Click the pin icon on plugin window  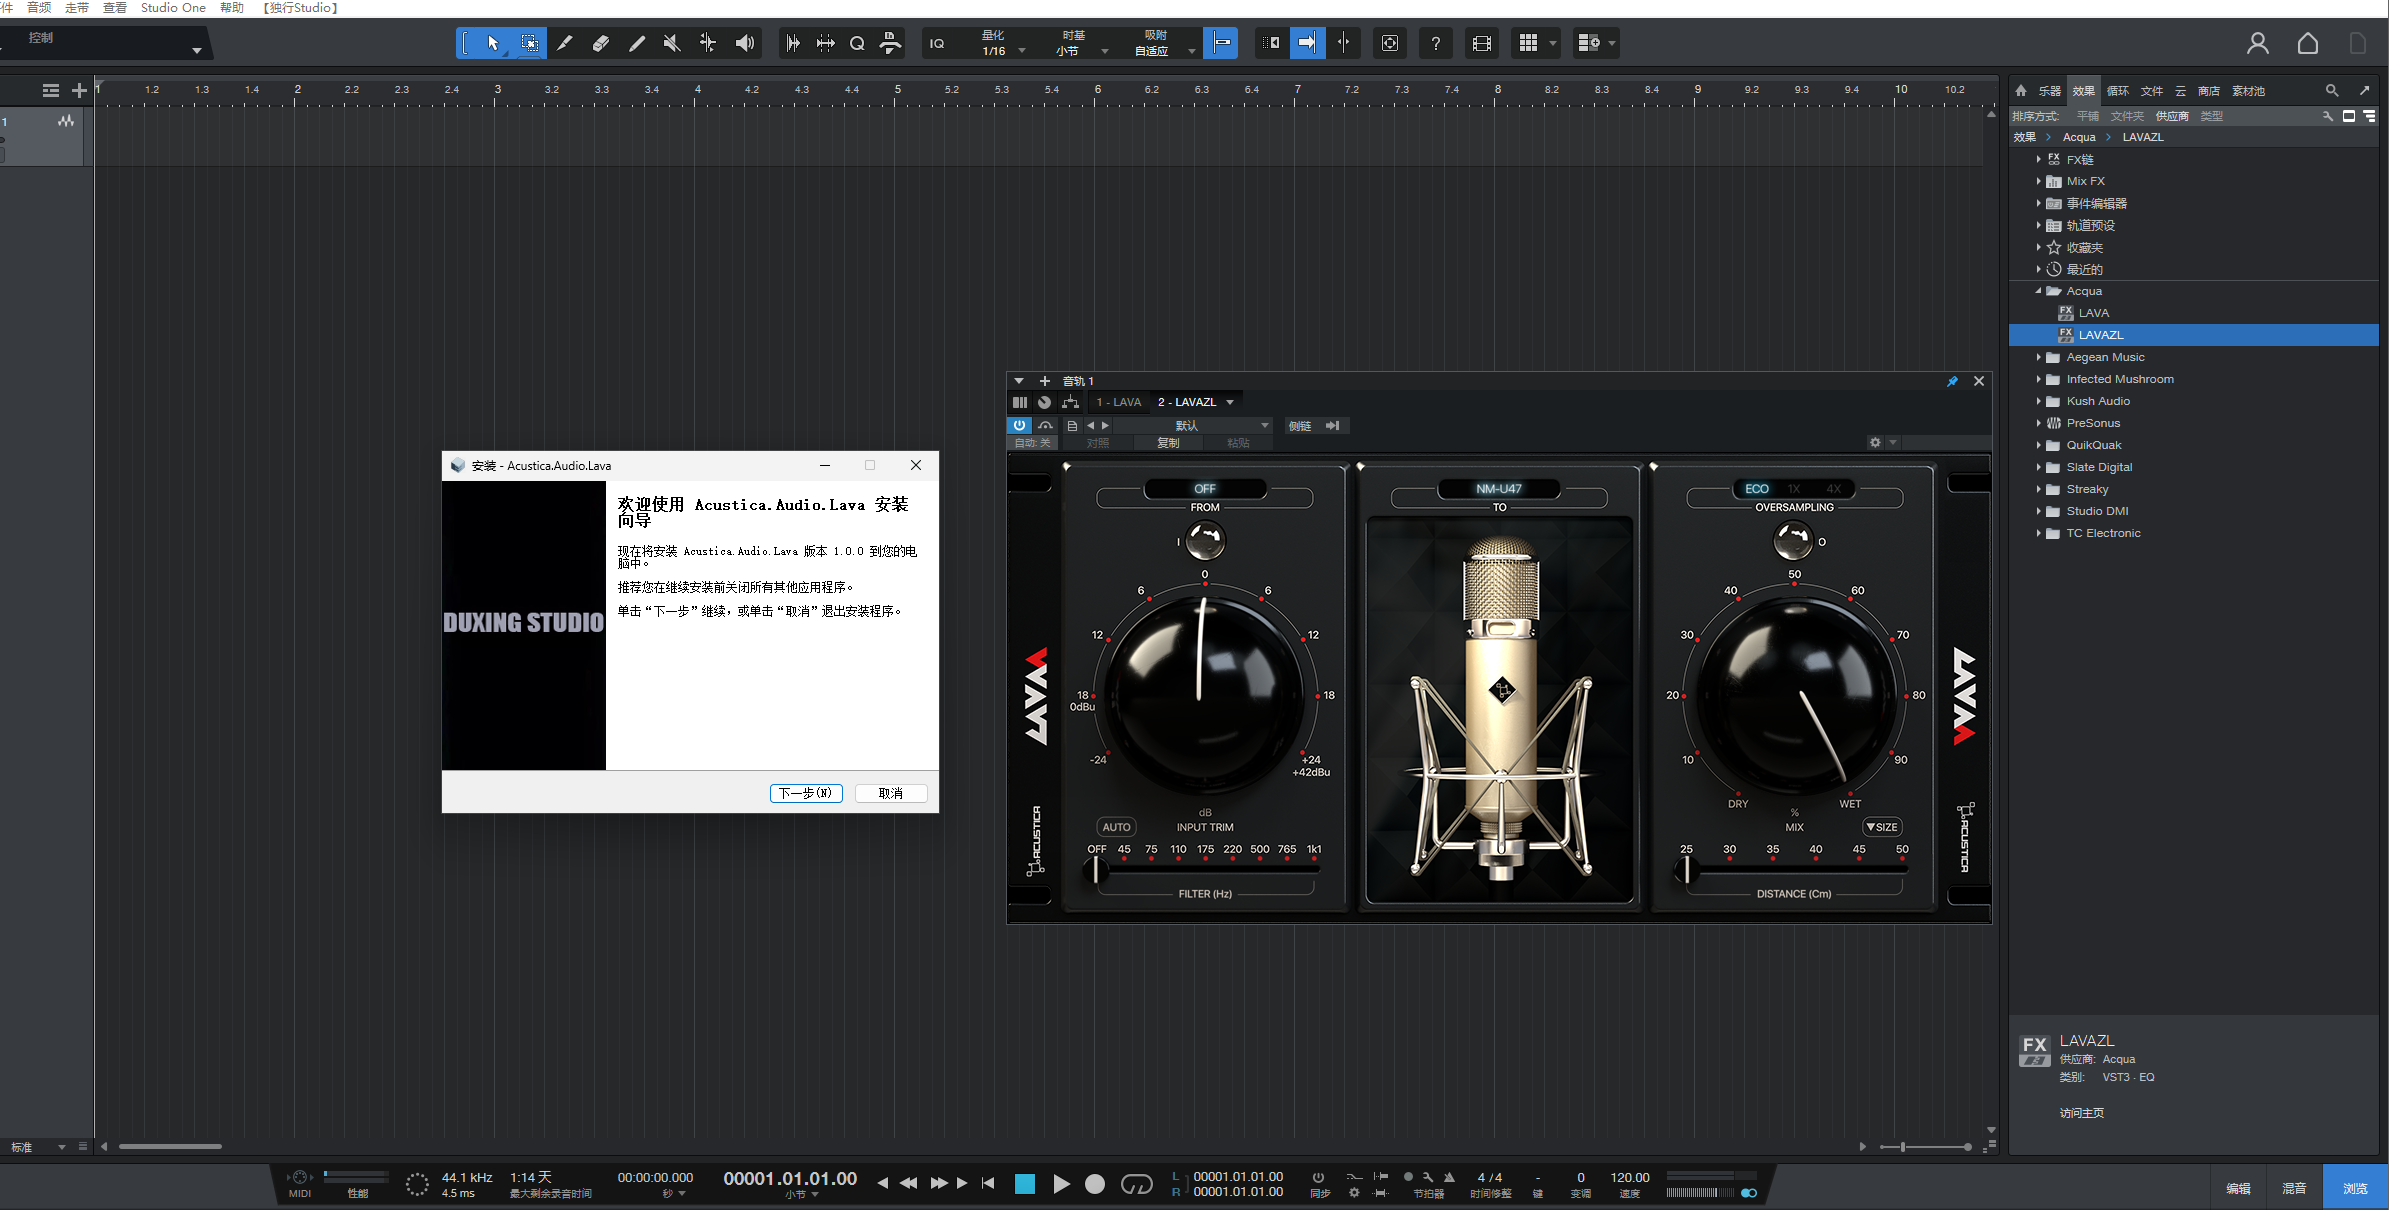1952,381
